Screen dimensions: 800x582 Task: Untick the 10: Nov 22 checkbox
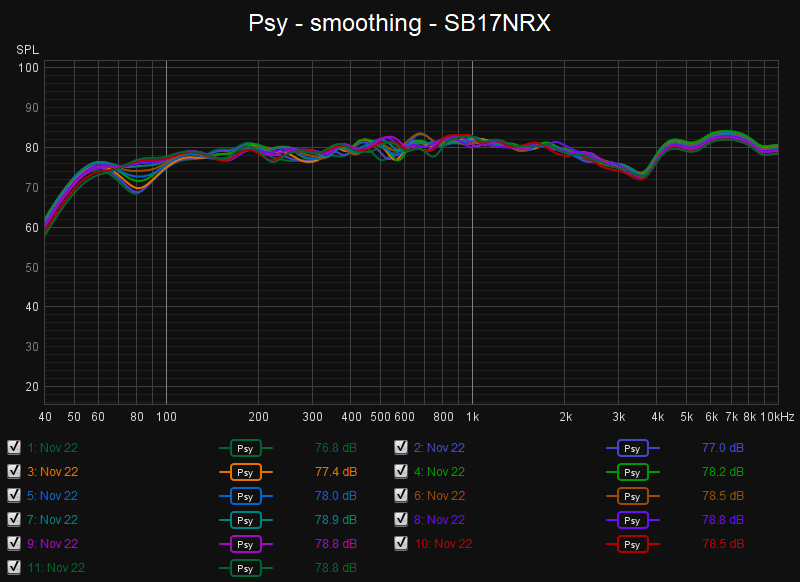(401, 543)
